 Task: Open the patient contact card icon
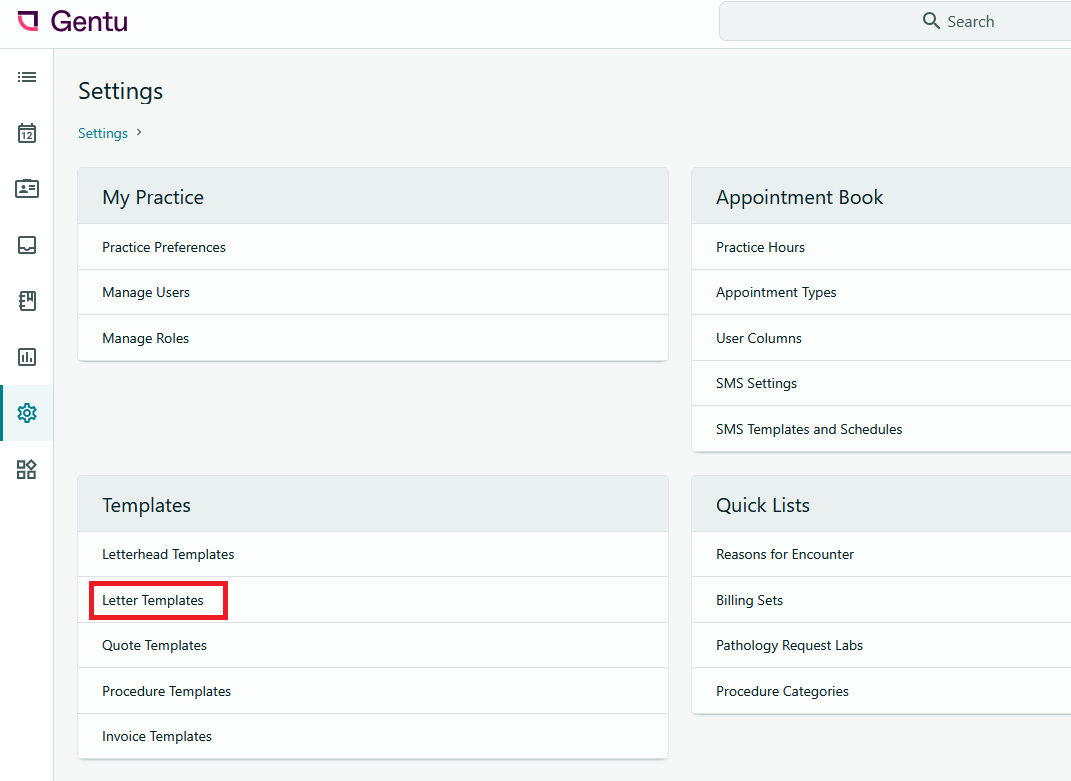tap(27, 189)
